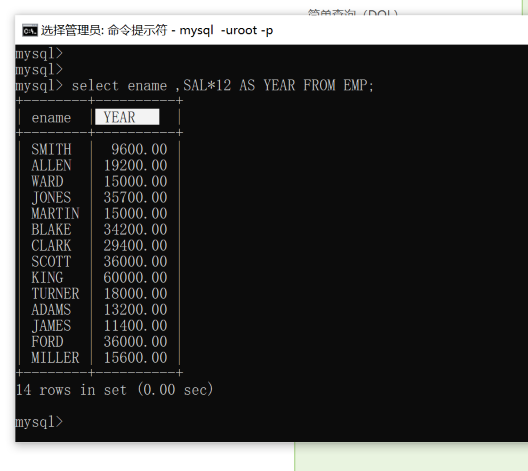Click the ename column header
Image resolution: width=528 pixels, height=471 pixels.
coord(51,117)
